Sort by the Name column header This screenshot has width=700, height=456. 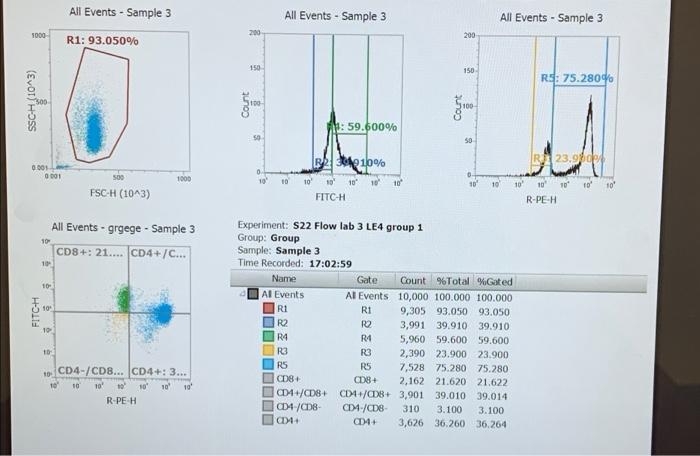point(284,279)
